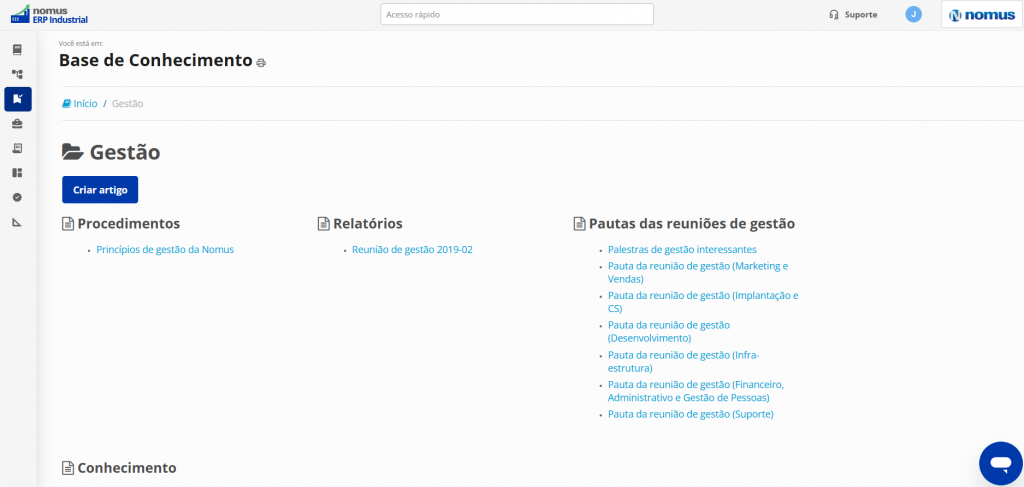Screen dimensions: 1024x487
Task: Click the triangle ruler sidebar icon
Action: coord(17,222)
